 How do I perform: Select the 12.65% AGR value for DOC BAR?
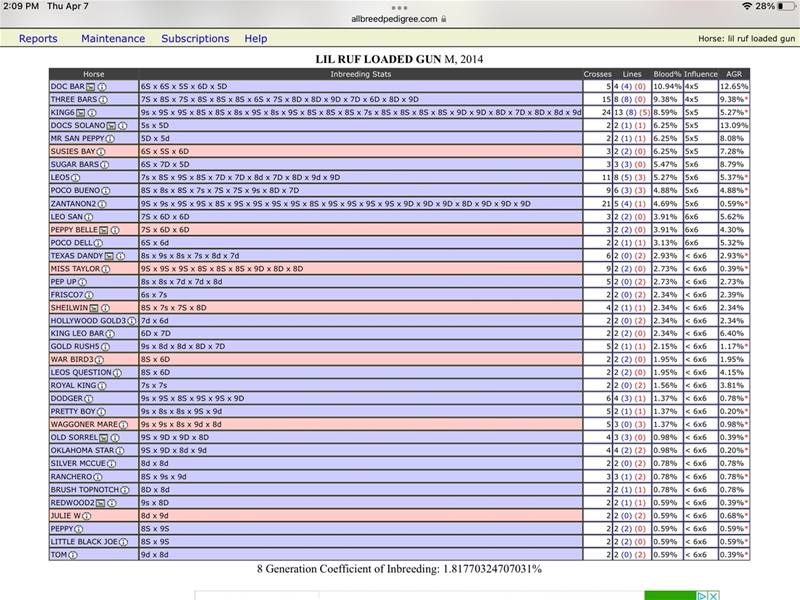tap(734, 87)
